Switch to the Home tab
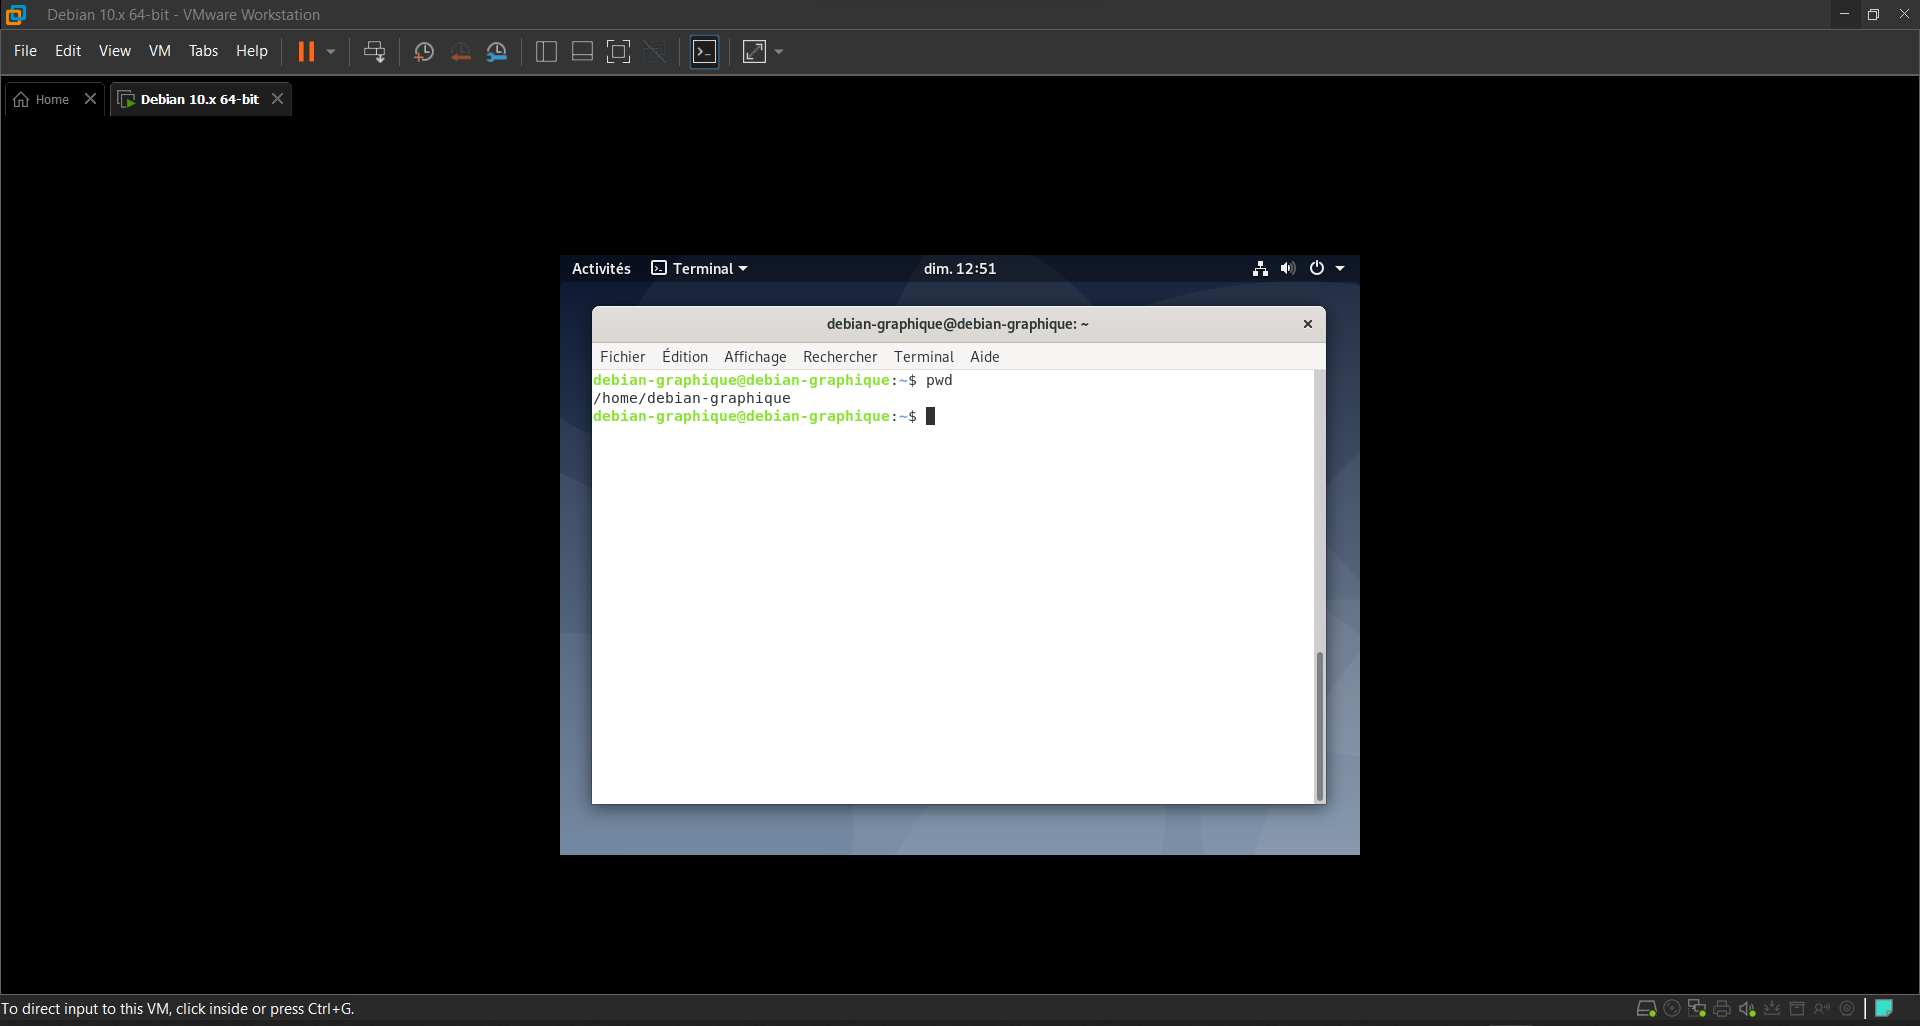Image resolution: width=1920 pixels, height=1026 pixels. point(45,99)
